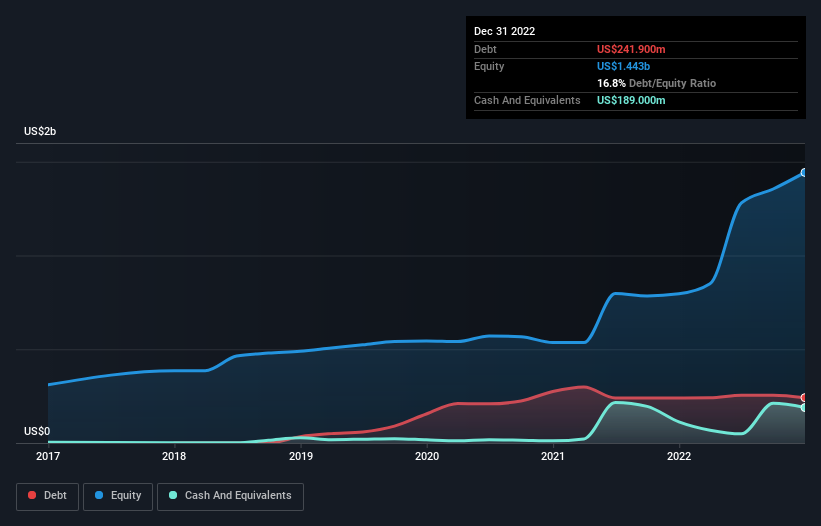Screen dimensions: 821x526
Task: Toggle Cash And Equivalents legend button
Action: point(230,496)
